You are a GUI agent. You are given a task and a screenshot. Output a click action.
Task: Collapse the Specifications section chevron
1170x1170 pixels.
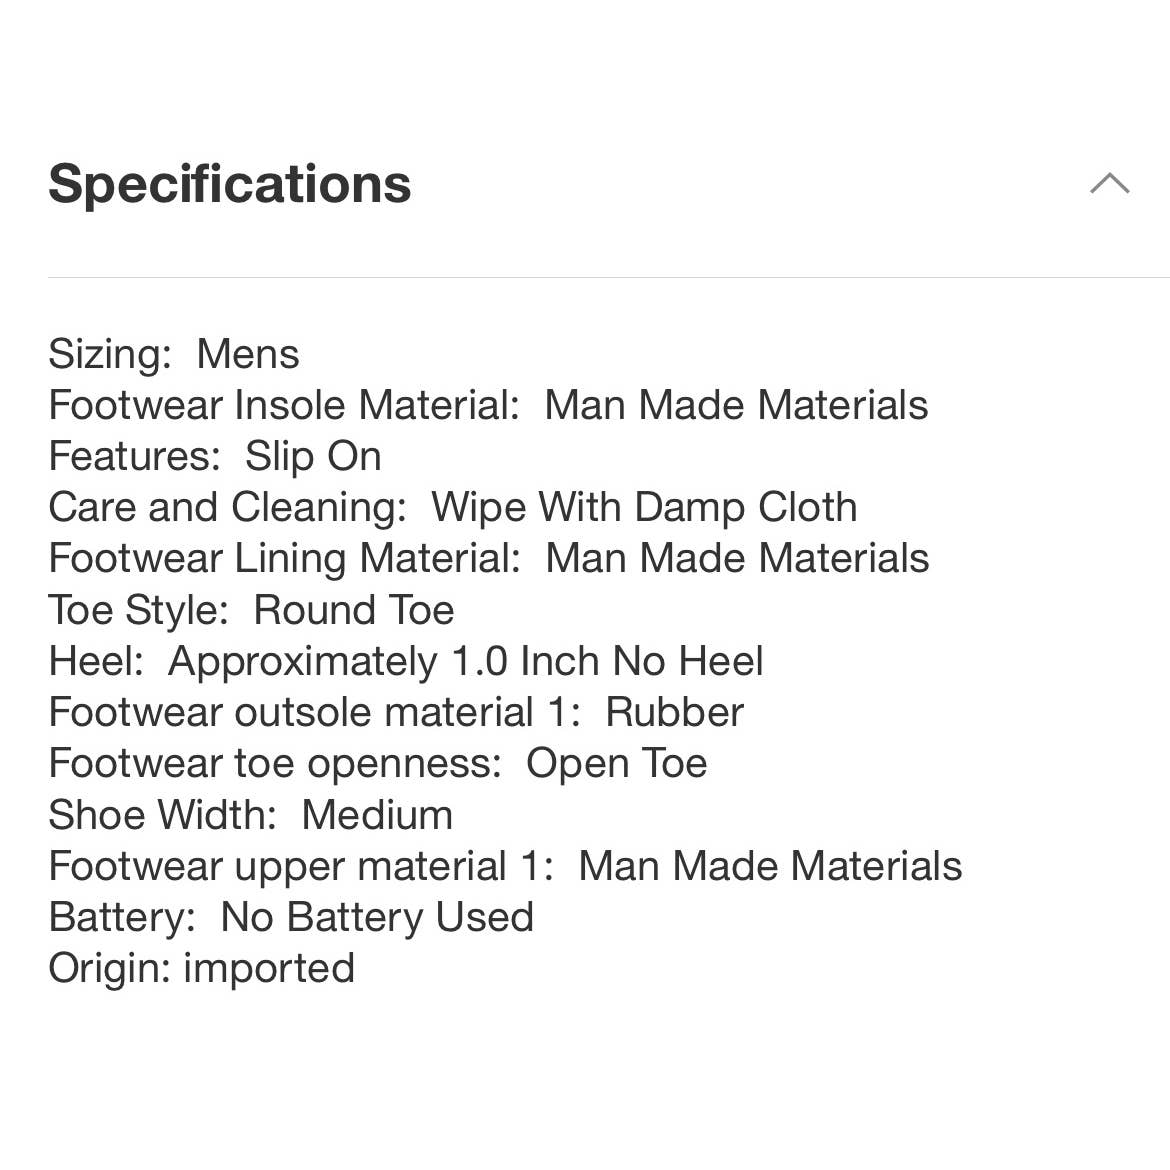(1110, 184)
